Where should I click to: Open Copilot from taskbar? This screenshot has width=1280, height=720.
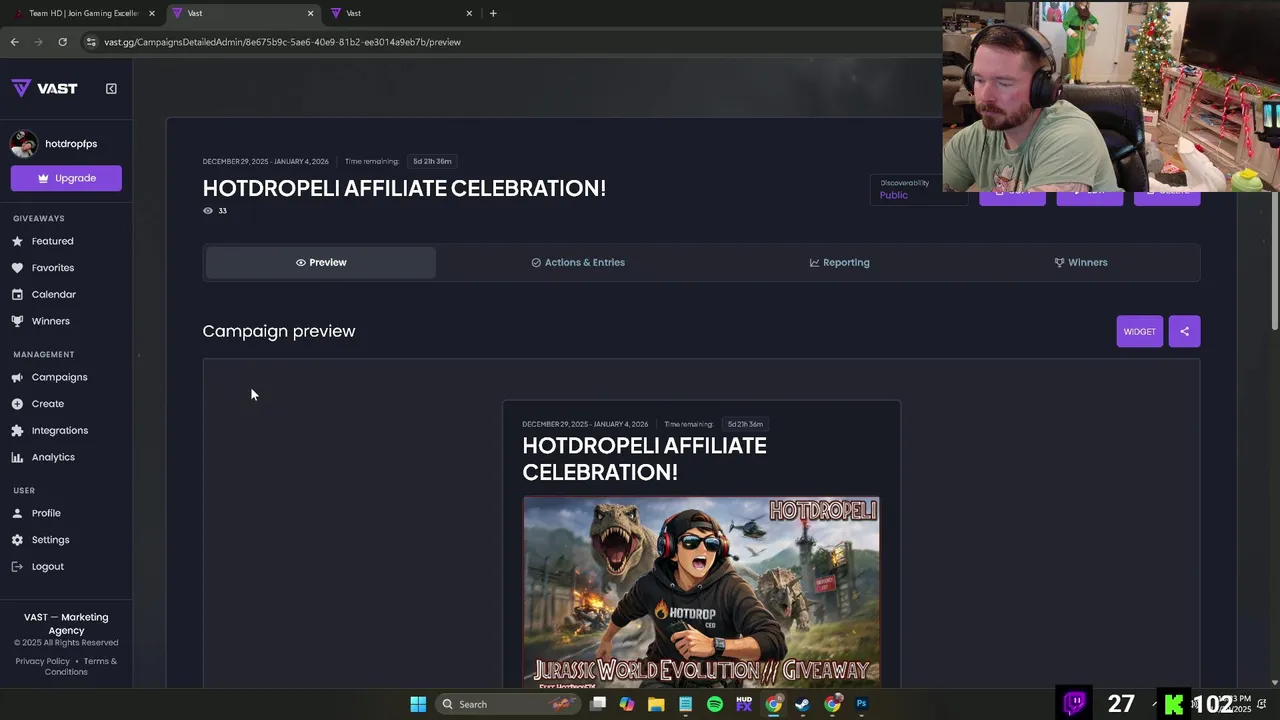pos(627,704)
